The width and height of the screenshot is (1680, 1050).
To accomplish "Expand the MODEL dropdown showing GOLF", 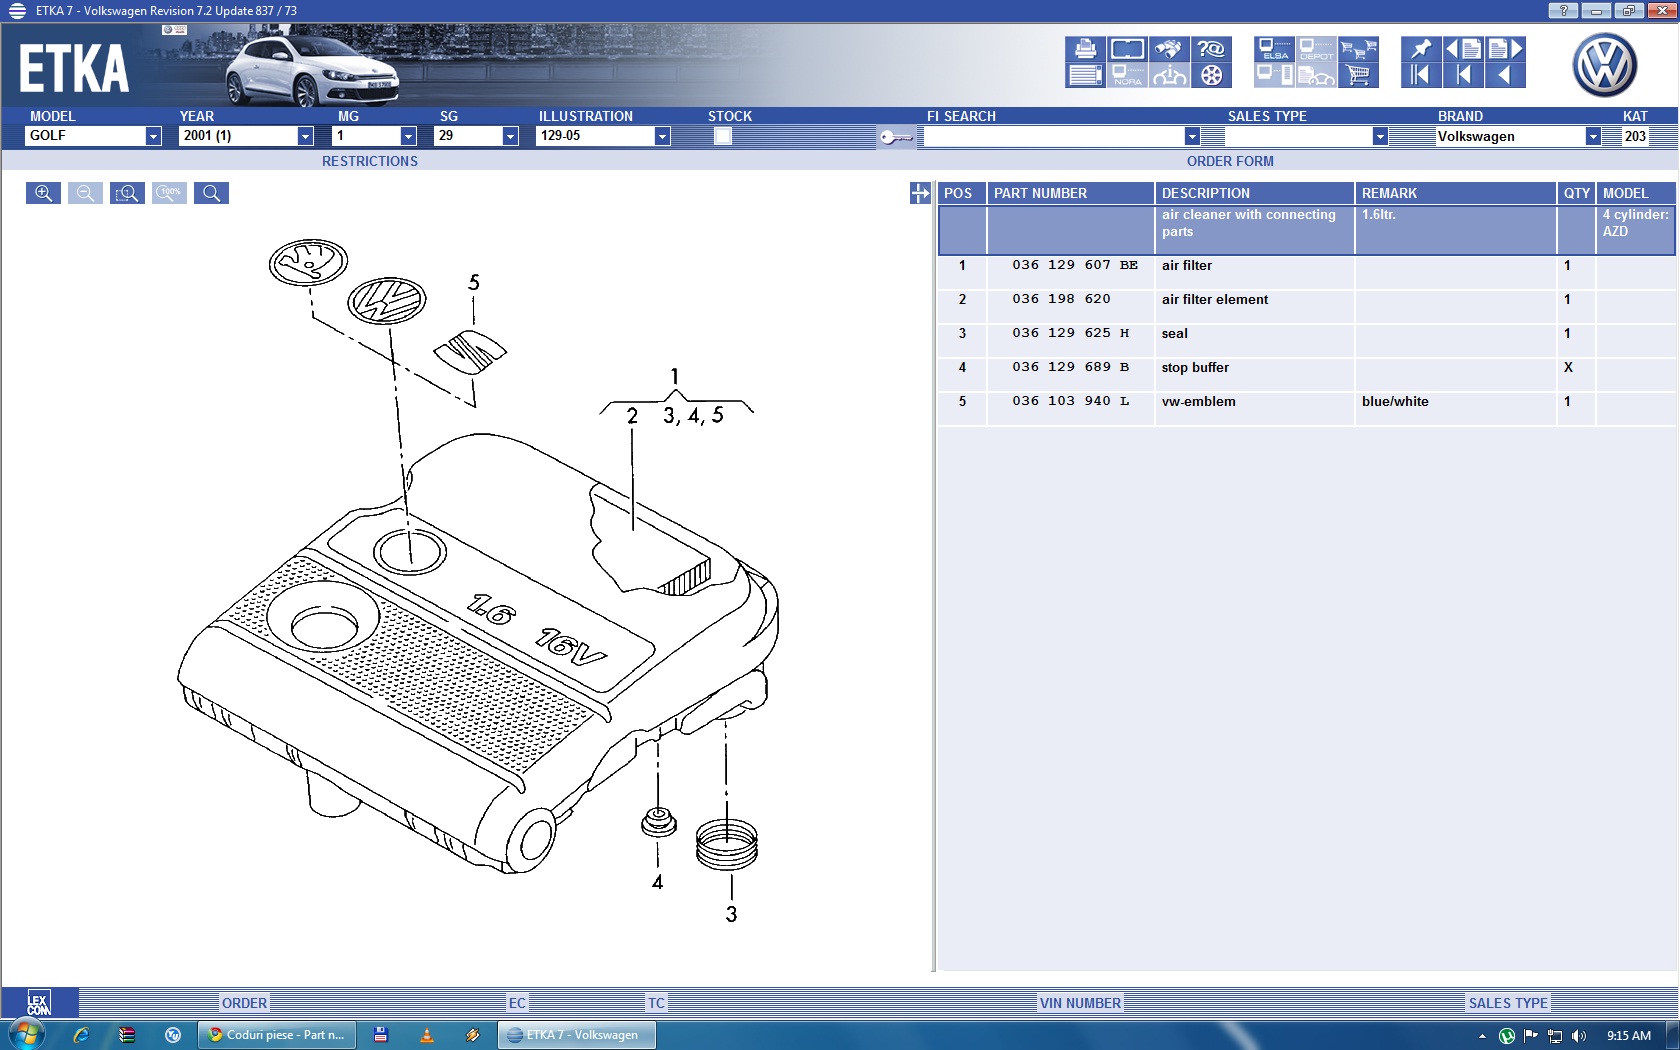I will pos(153,136).
